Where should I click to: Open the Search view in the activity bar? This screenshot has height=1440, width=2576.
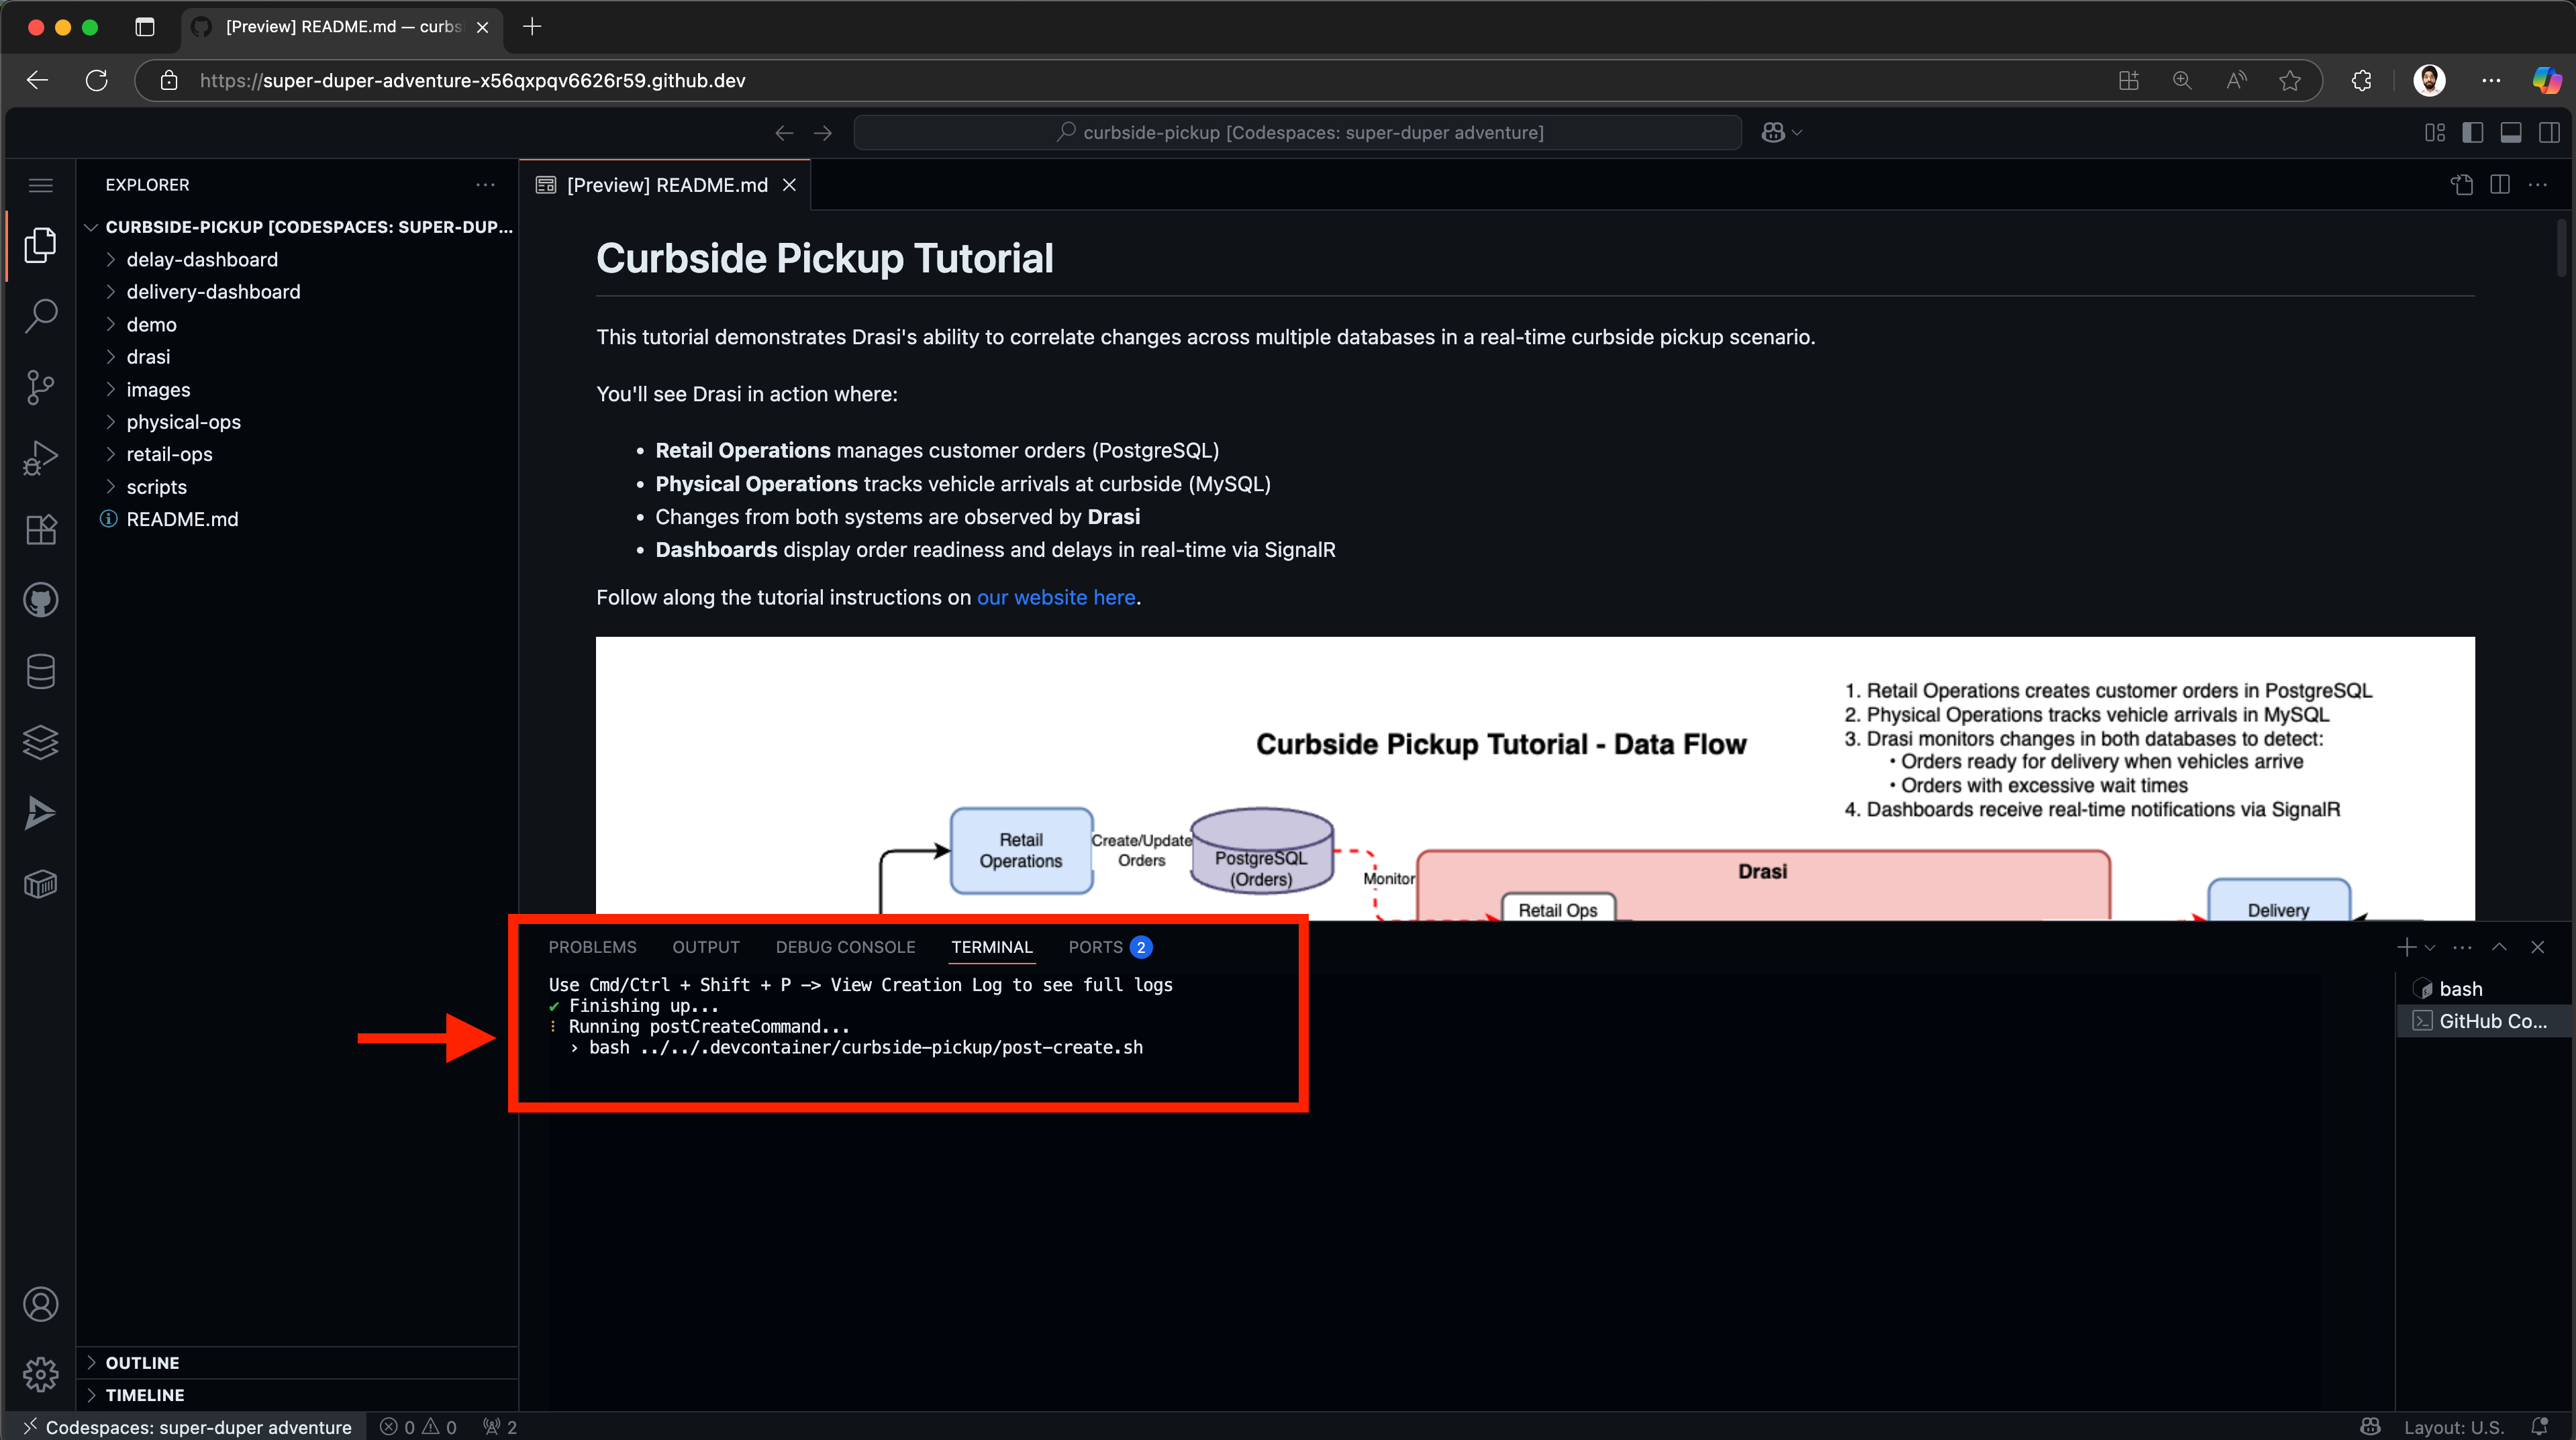pos(40,315)
